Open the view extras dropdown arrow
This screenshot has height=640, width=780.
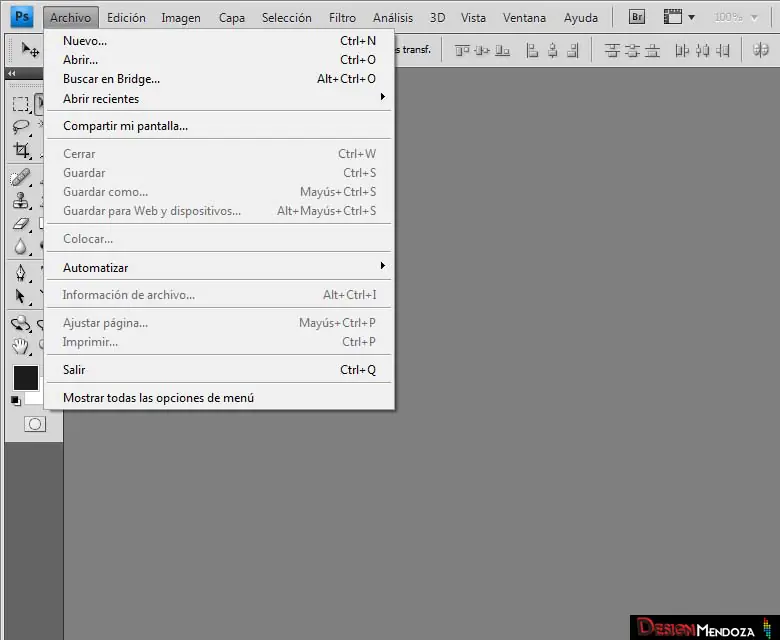point(691,17)
